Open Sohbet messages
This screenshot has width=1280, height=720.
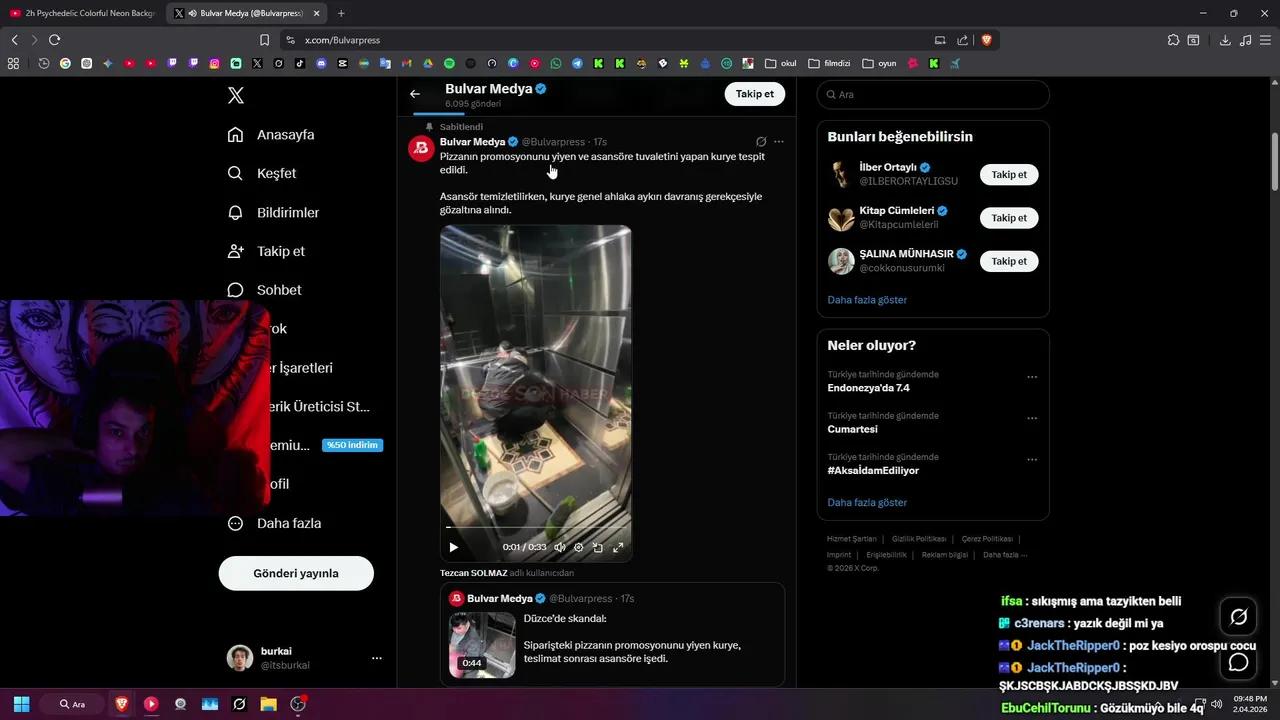point(264,290)
